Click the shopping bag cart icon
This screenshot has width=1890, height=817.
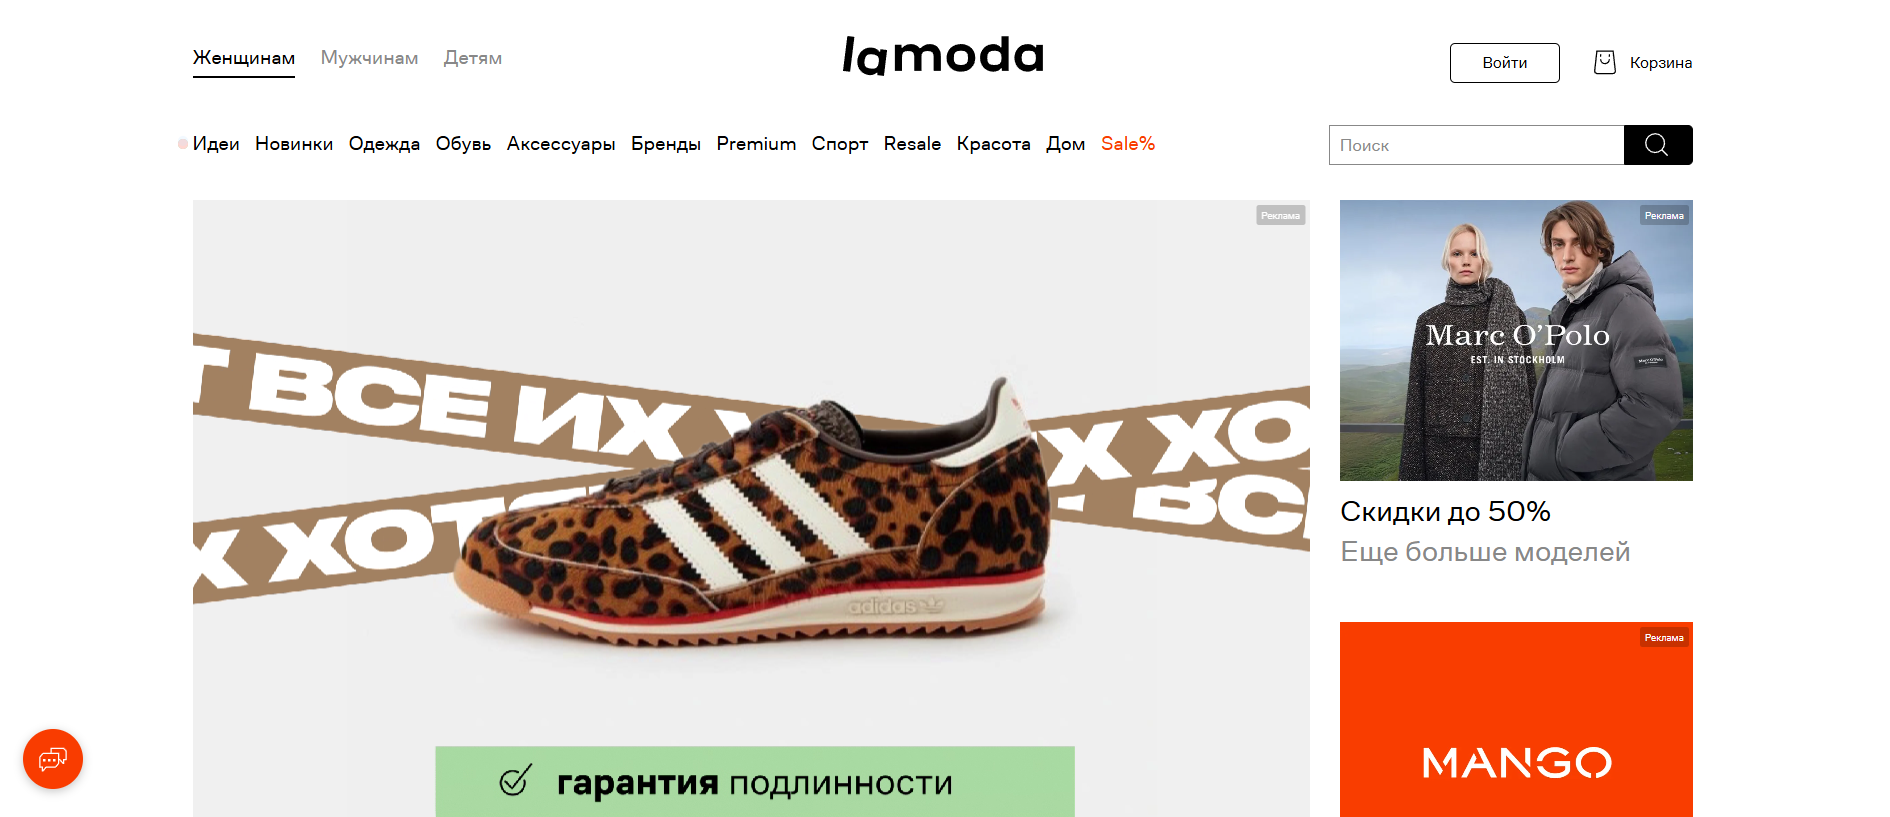click(x=1604, y=63)
